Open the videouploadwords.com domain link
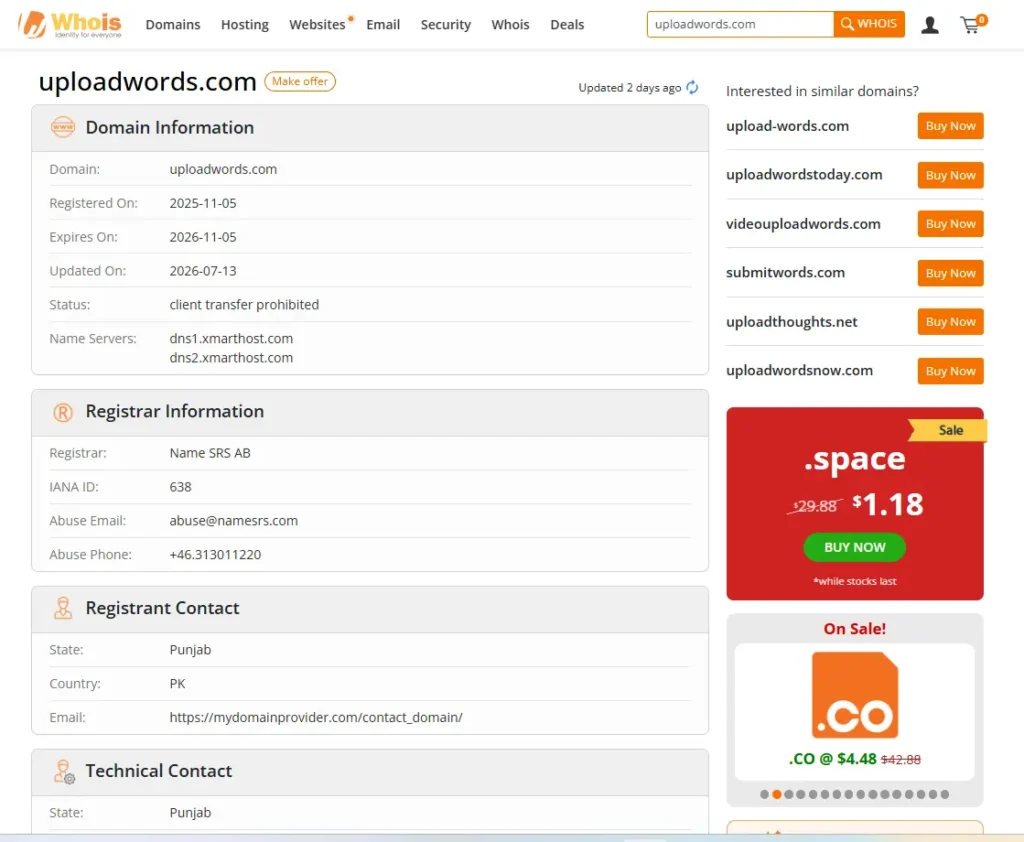This screenshot has width=1024, height=842. (803, 224)
